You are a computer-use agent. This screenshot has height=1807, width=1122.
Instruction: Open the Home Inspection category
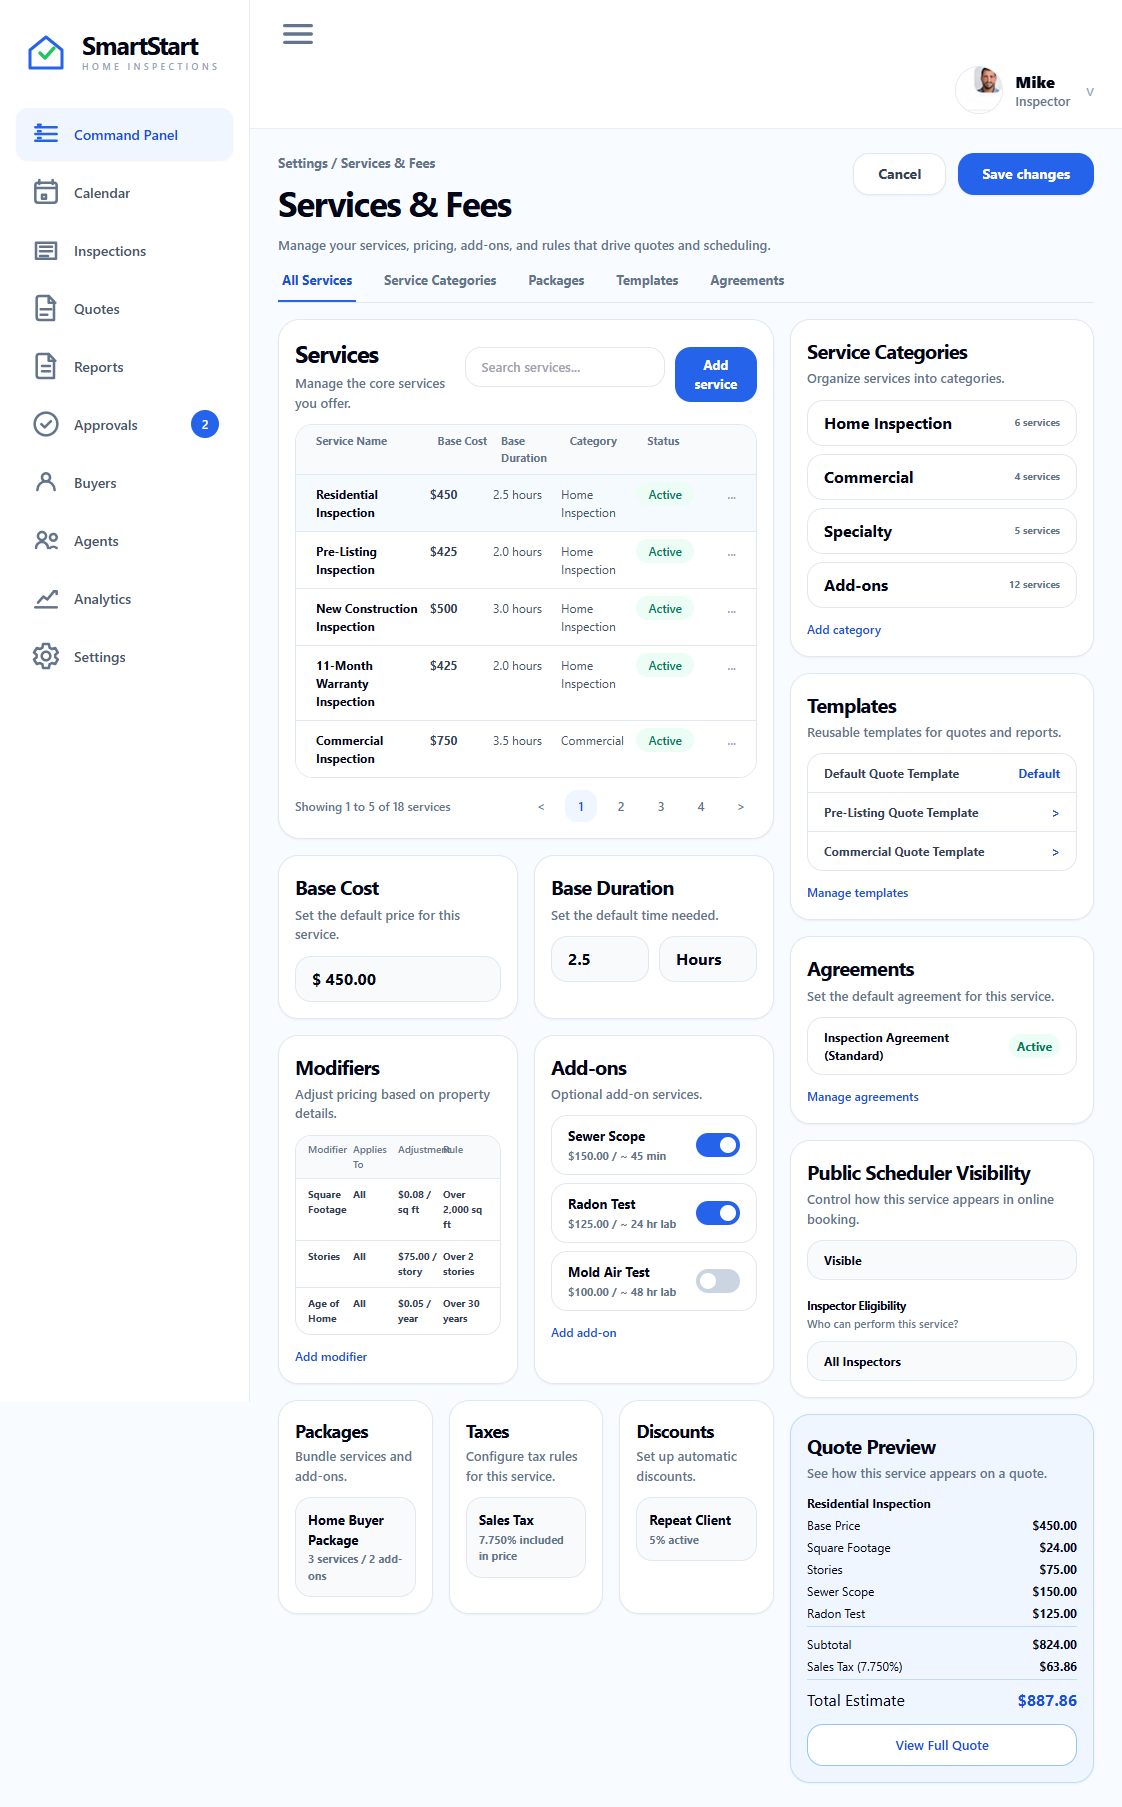click(x=942, y=423)
